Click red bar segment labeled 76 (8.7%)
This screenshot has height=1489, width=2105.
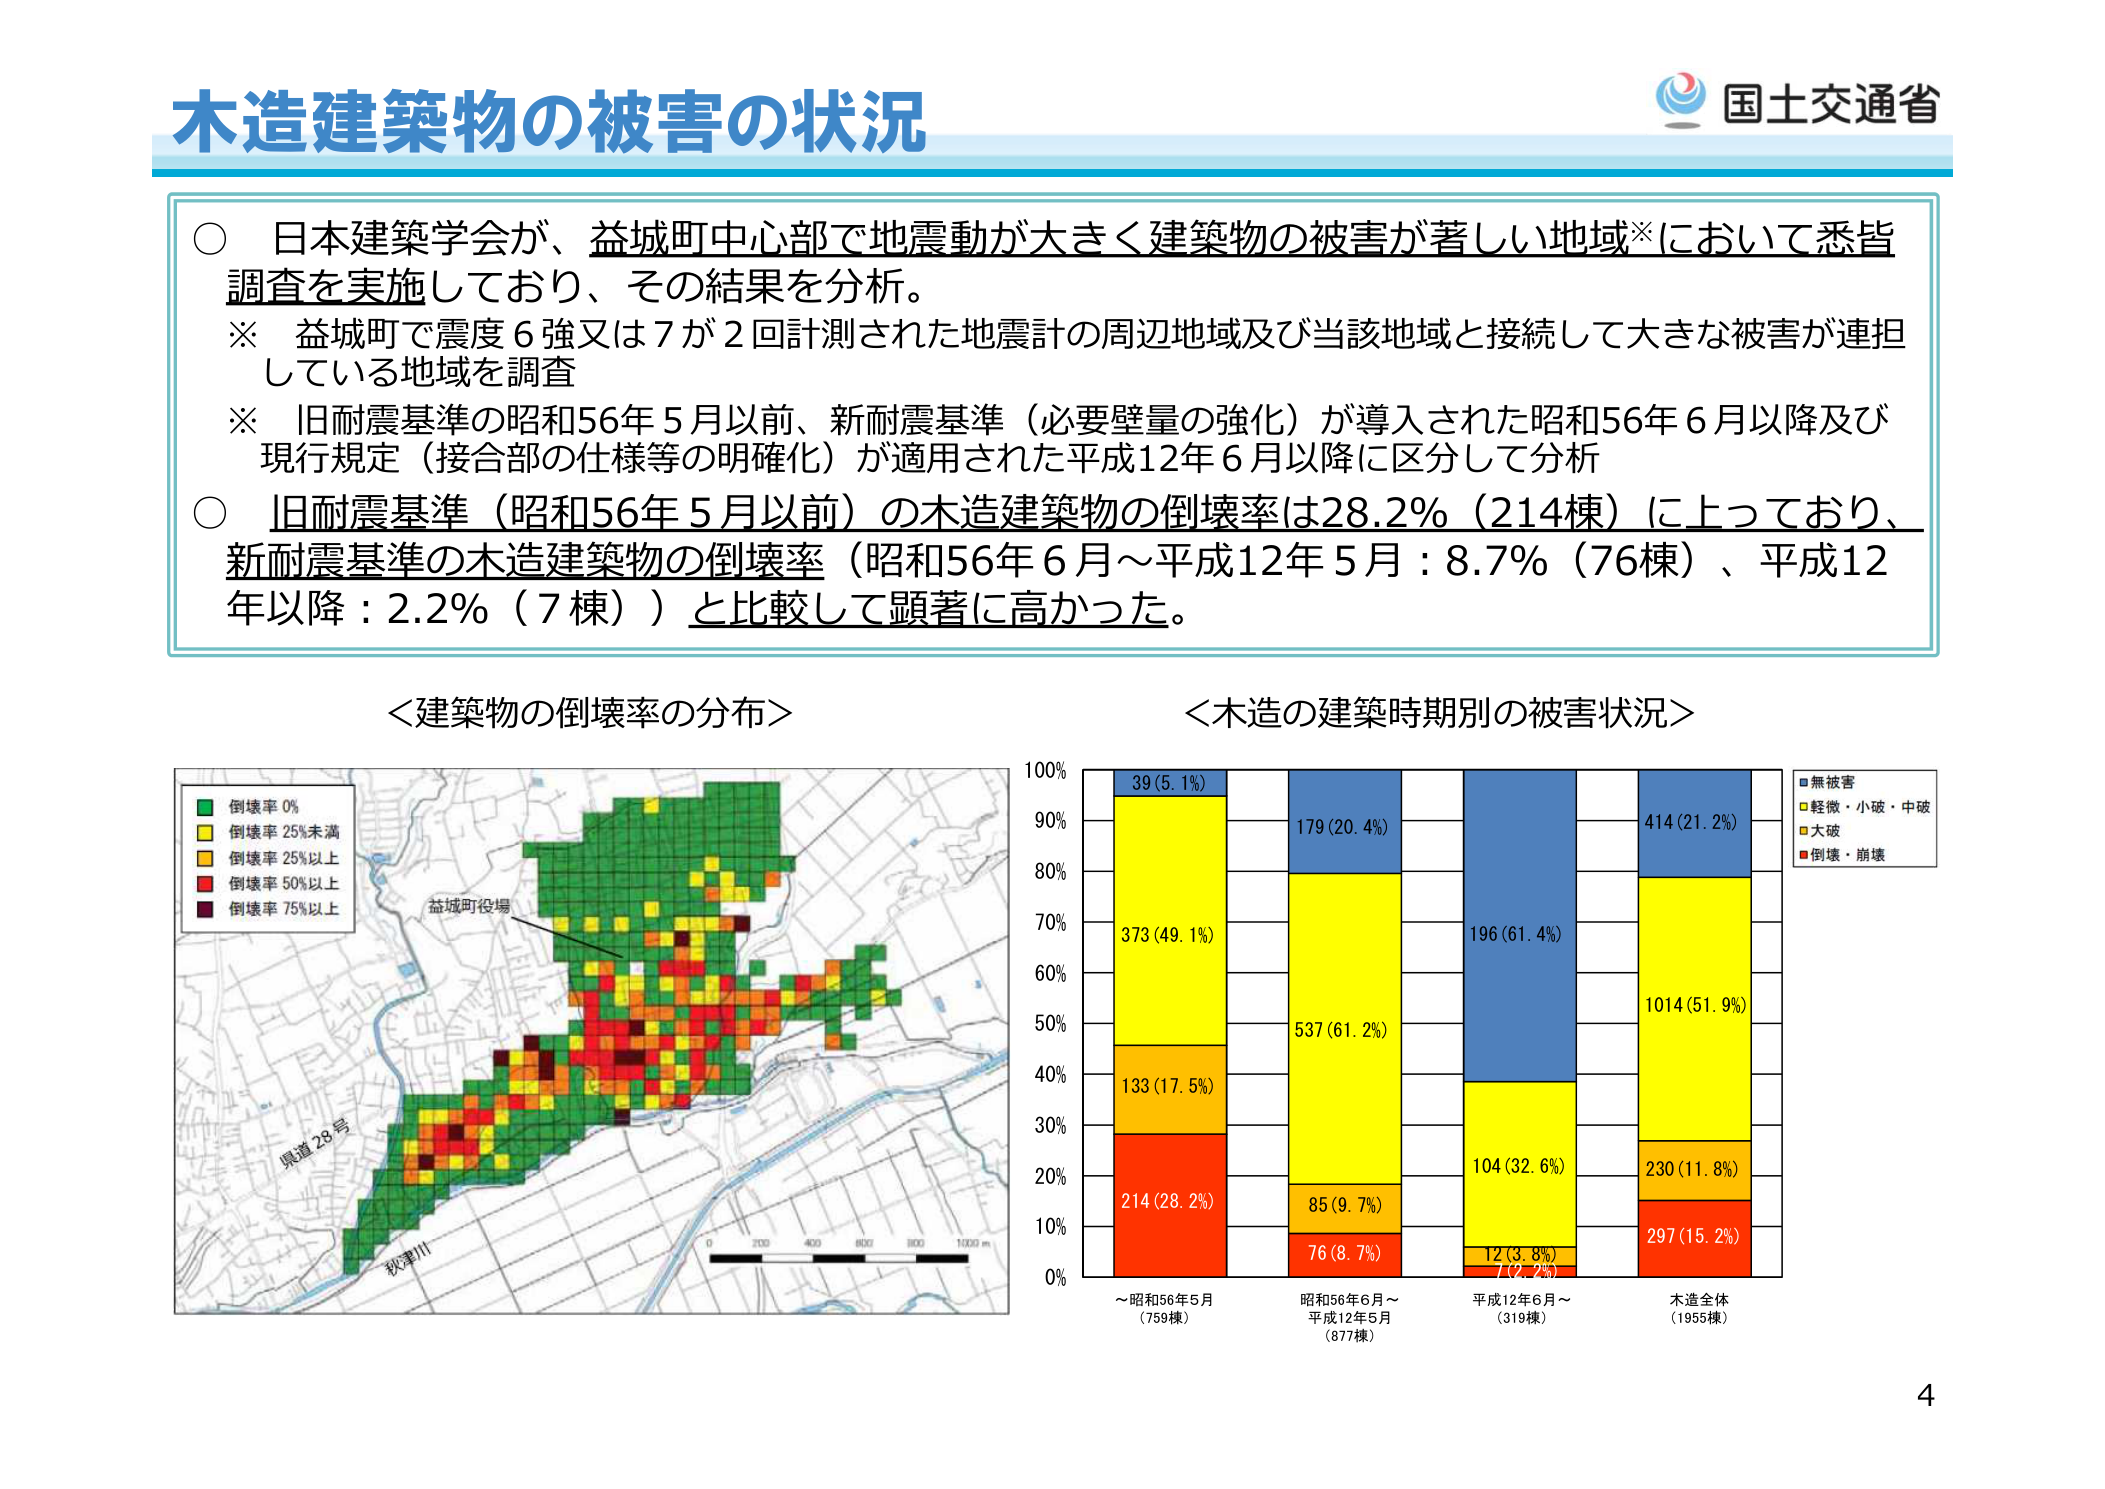(1344, 1255)
